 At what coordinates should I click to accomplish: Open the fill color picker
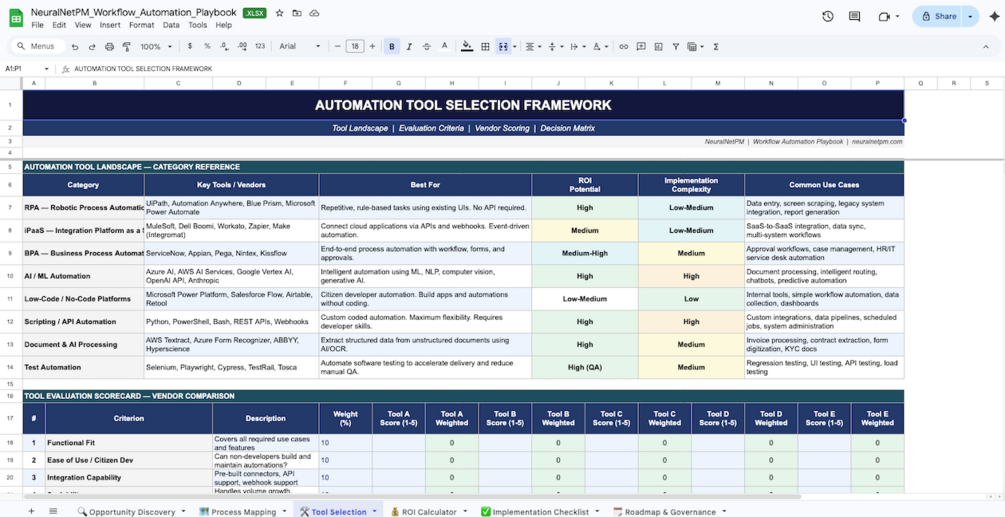click(467, 47)
